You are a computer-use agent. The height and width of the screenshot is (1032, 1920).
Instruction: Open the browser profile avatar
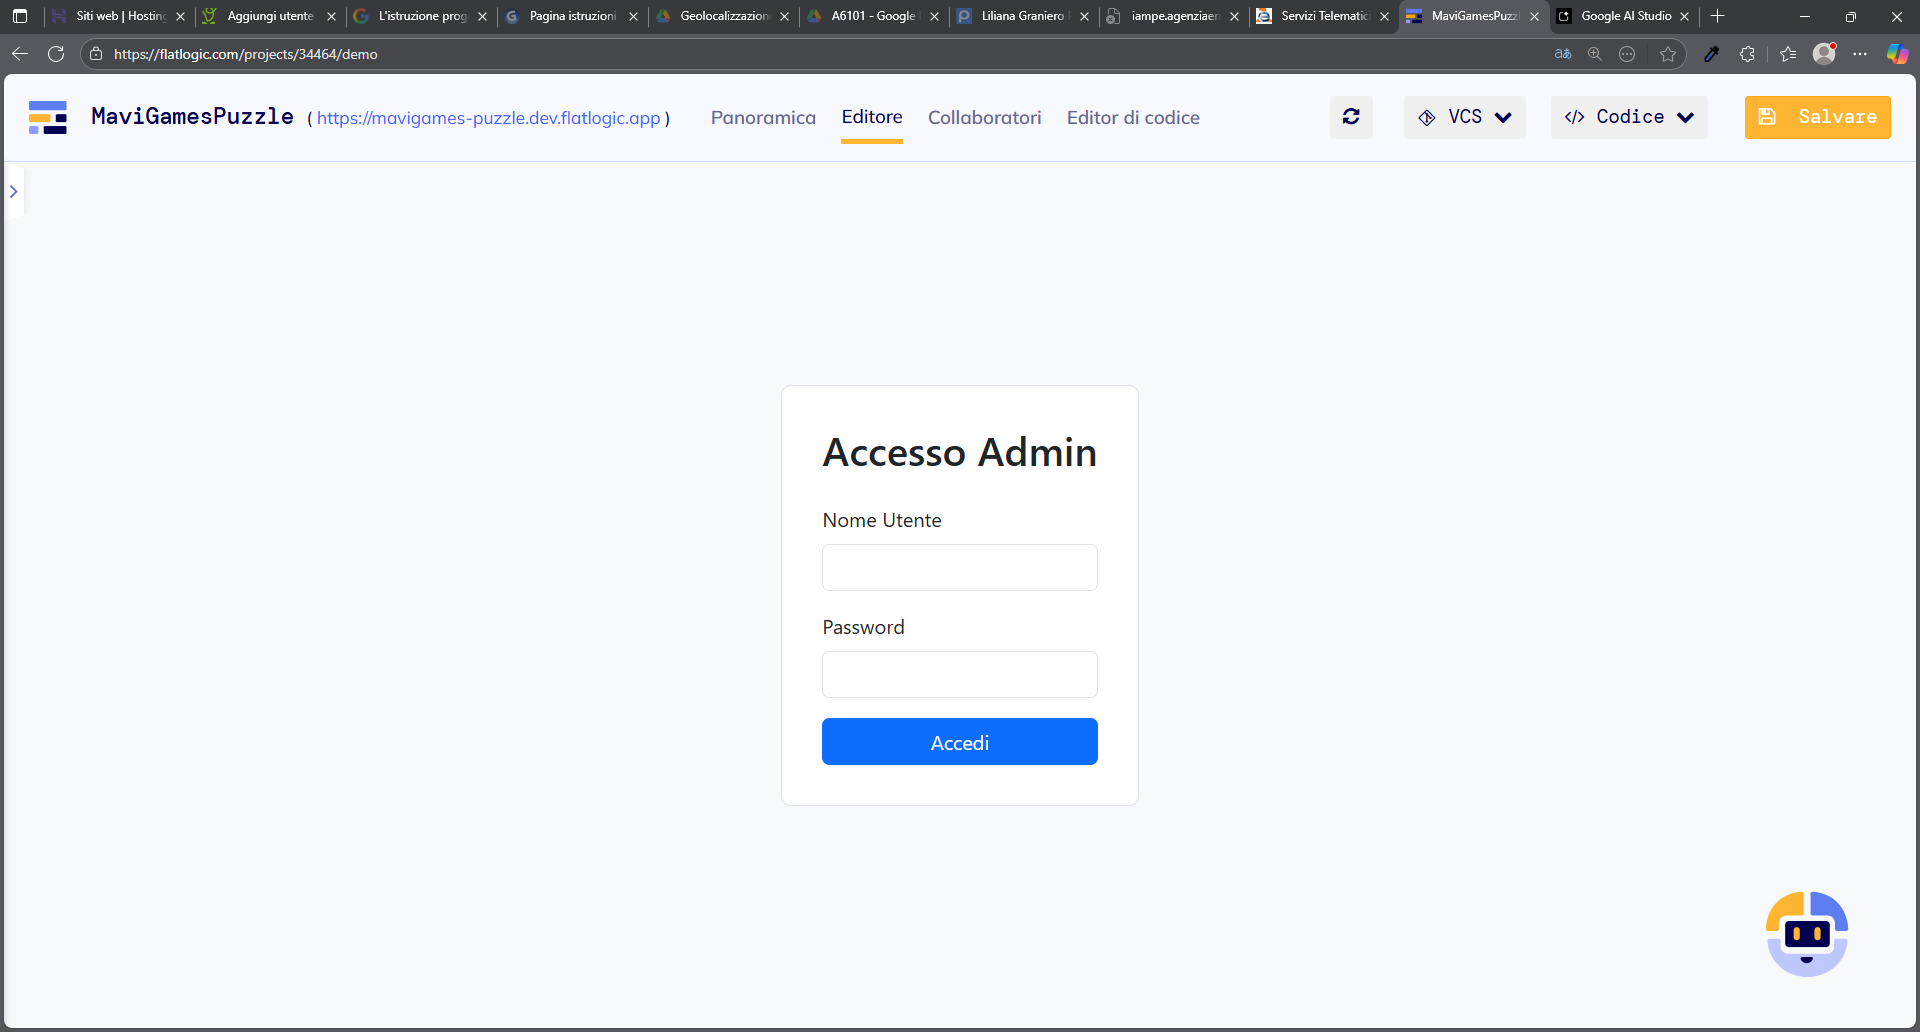(1824, 54)
